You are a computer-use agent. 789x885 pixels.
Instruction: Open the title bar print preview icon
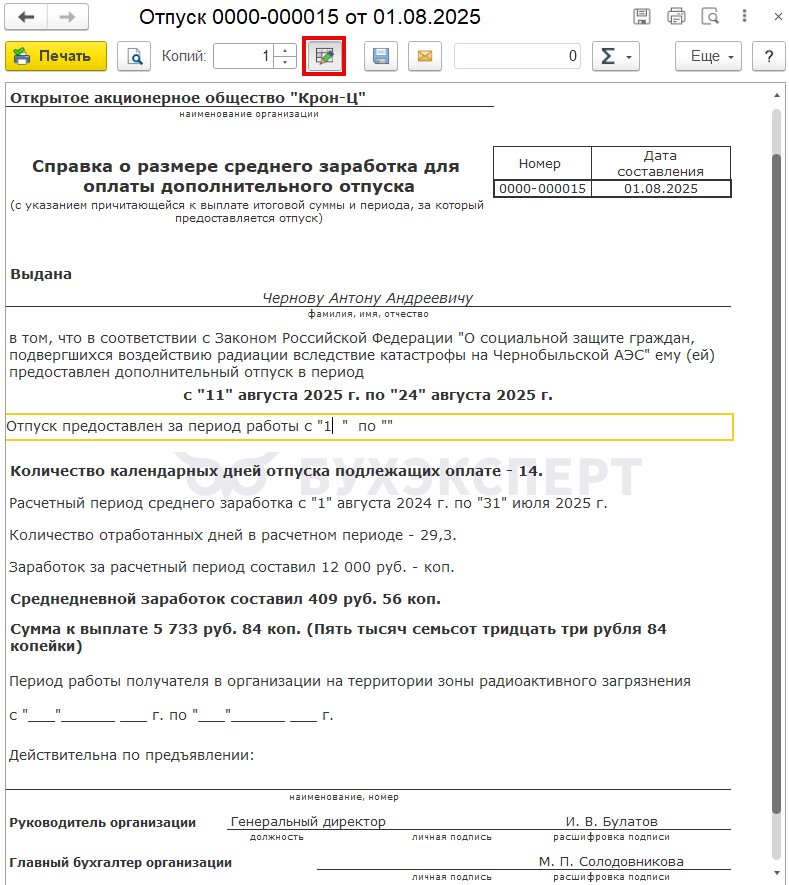tap(710, 17)
